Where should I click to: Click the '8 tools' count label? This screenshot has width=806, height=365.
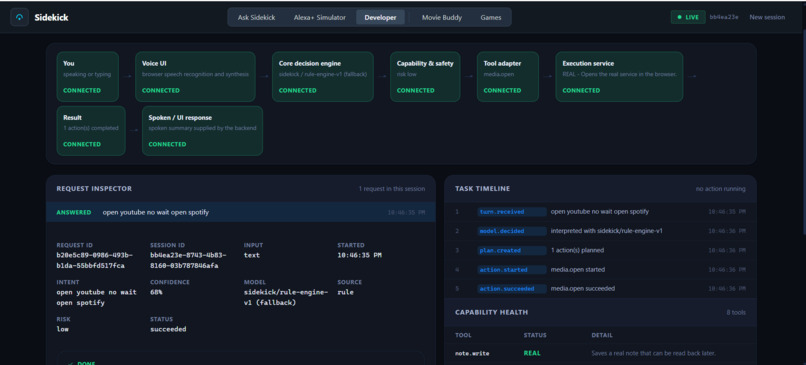pos(736,312)
